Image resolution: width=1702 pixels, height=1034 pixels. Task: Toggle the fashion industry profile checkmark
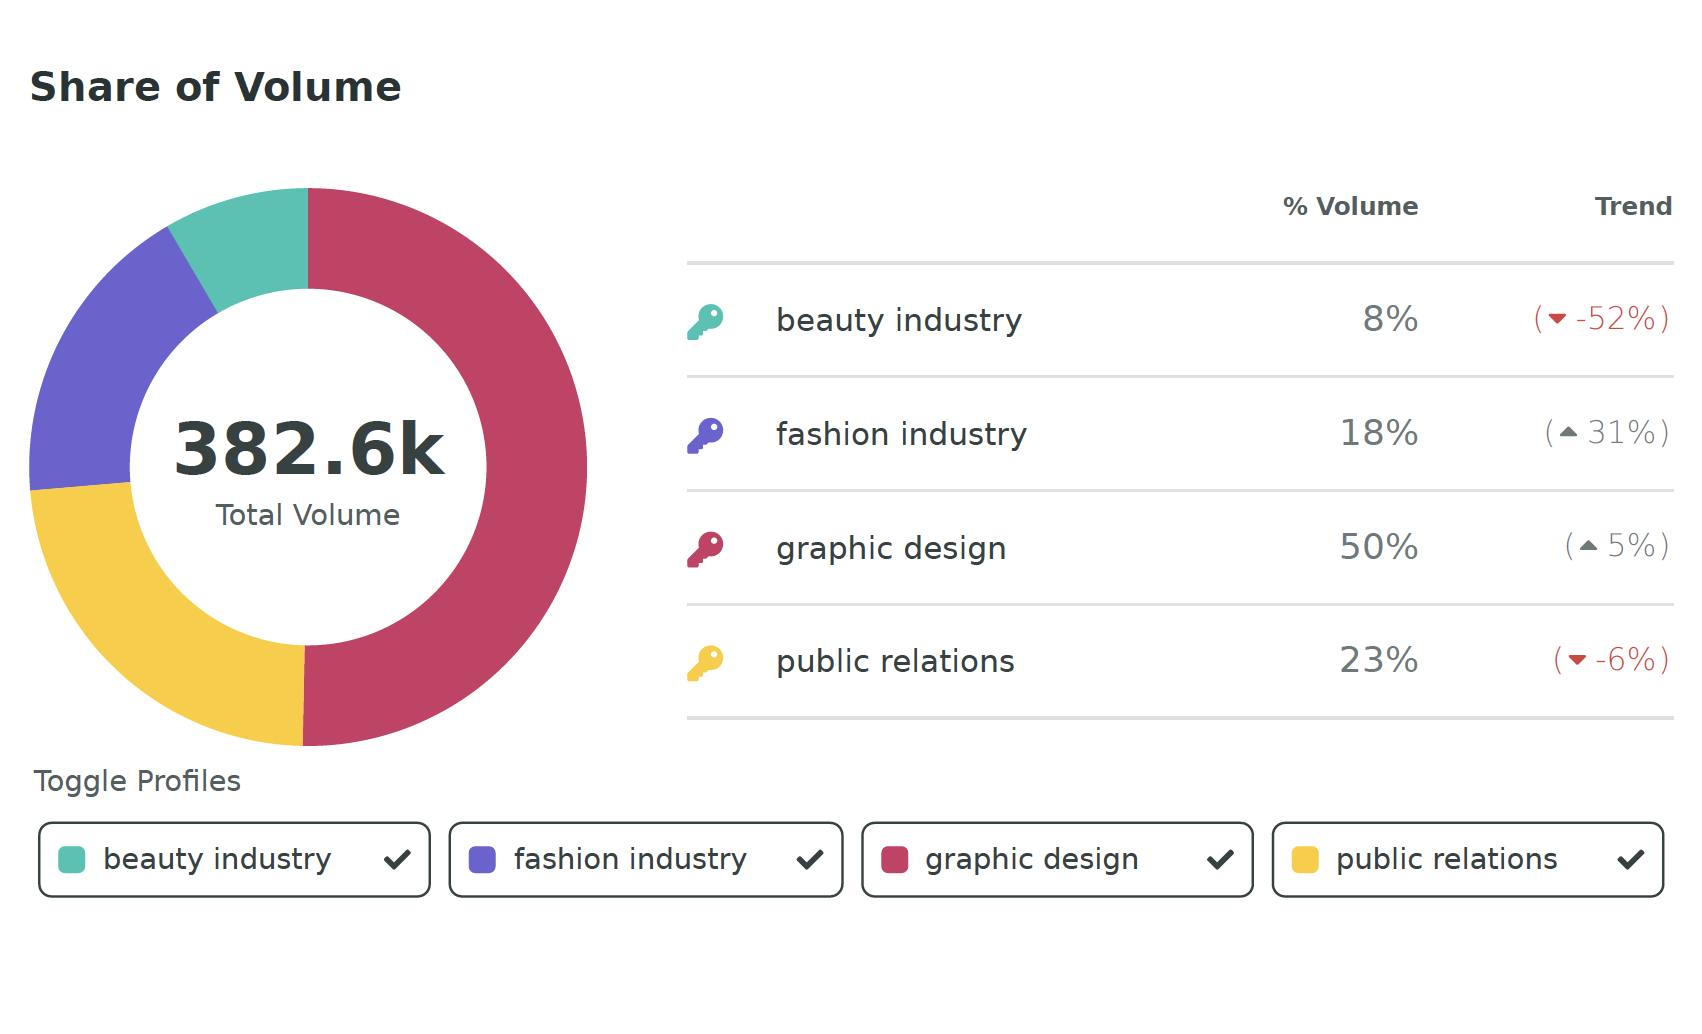pos(809,860)
